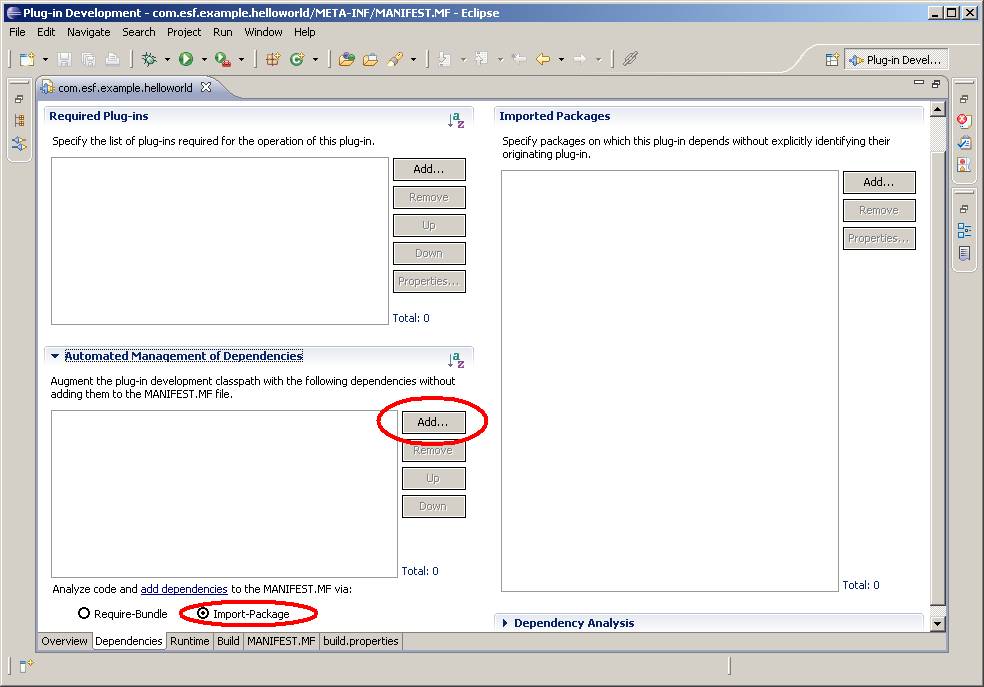Minimize the editor area
This screenshot has height=687, width=984.
point(919,83)
